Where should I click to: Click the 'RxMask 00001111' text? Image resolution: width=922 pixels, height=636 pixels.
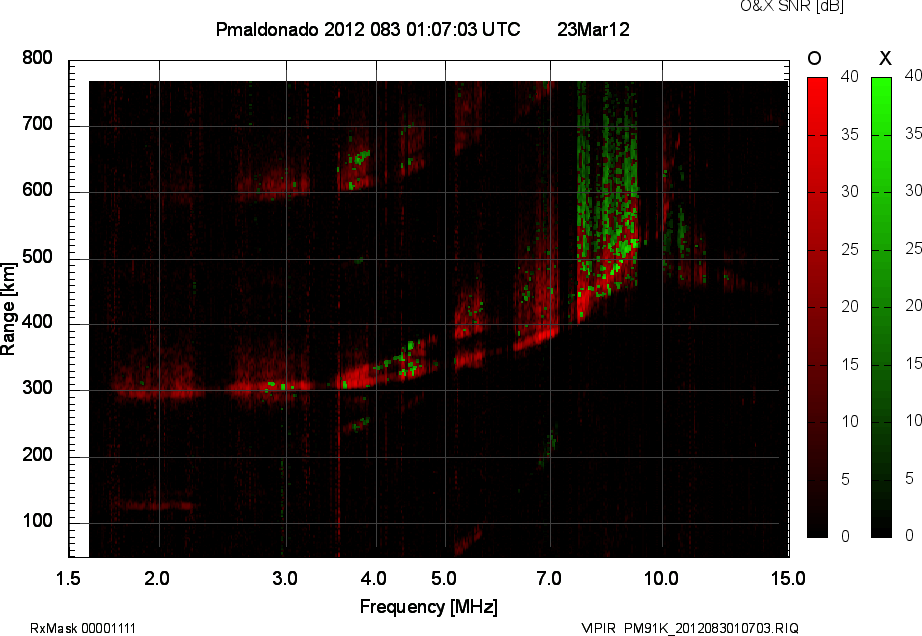click(83, 628)
